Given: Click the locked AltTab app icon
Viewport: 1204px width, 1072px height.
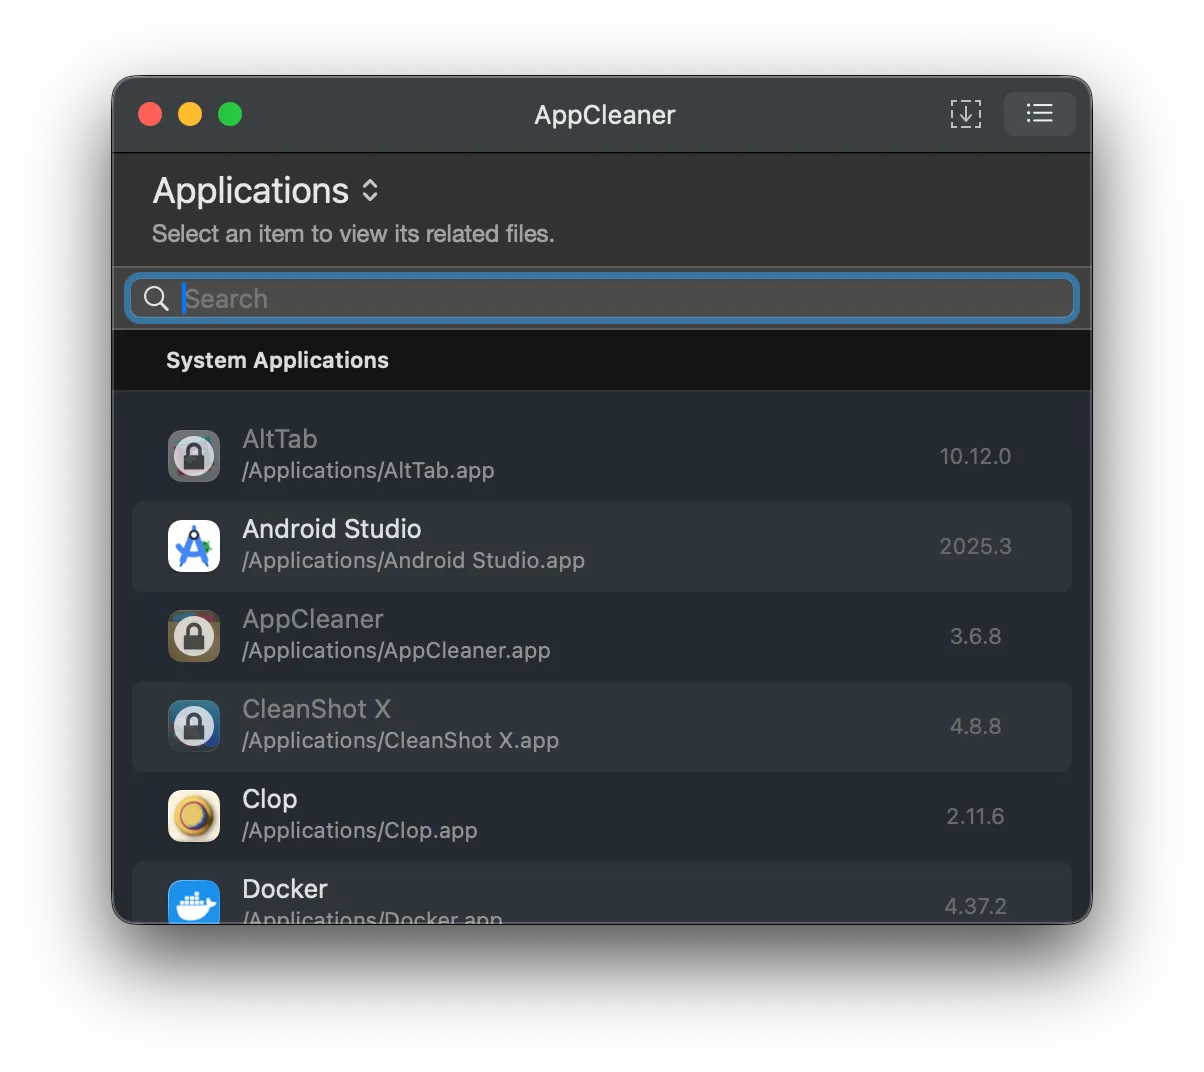Looking at the screenshot, I should click(194, 456).
